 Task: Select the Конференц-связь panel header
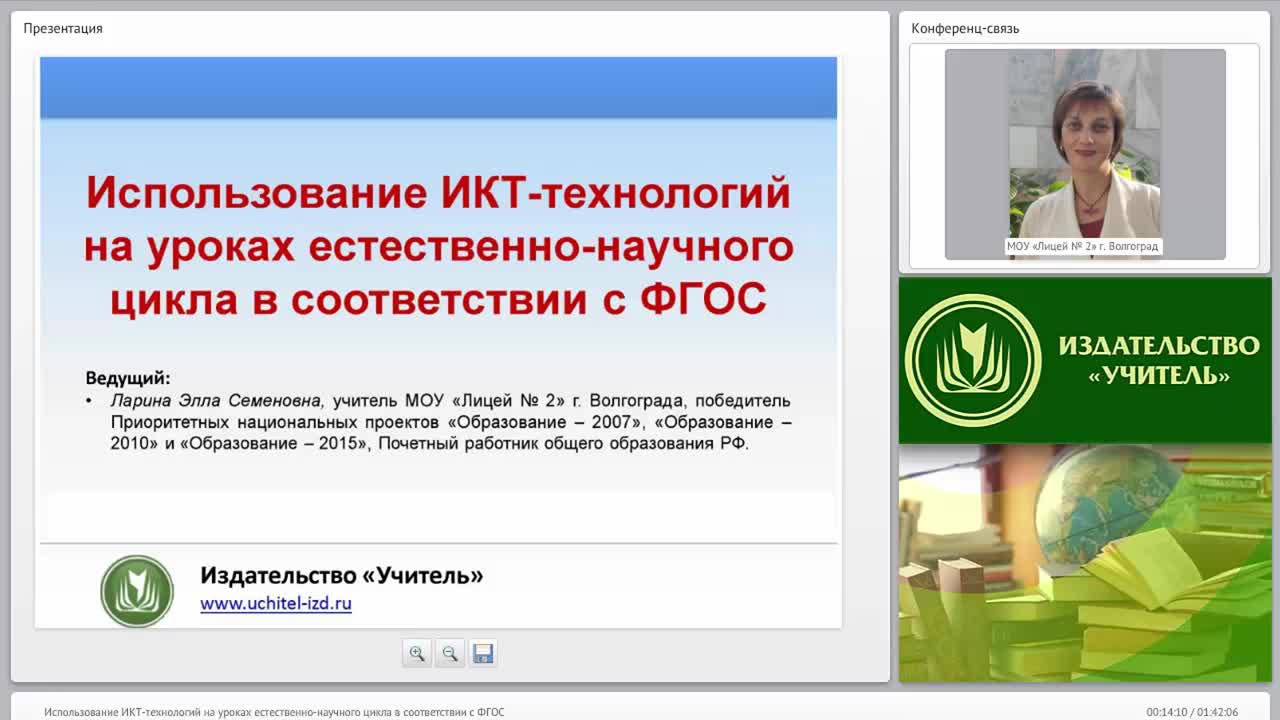965,28
